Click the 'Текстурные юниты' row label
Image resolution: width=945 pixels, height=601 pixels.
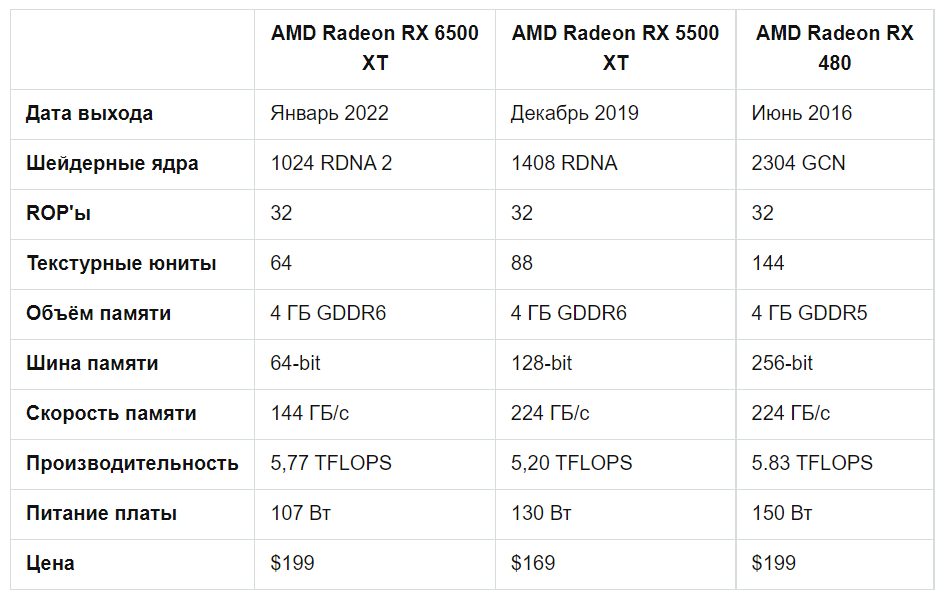coord(121,263)
